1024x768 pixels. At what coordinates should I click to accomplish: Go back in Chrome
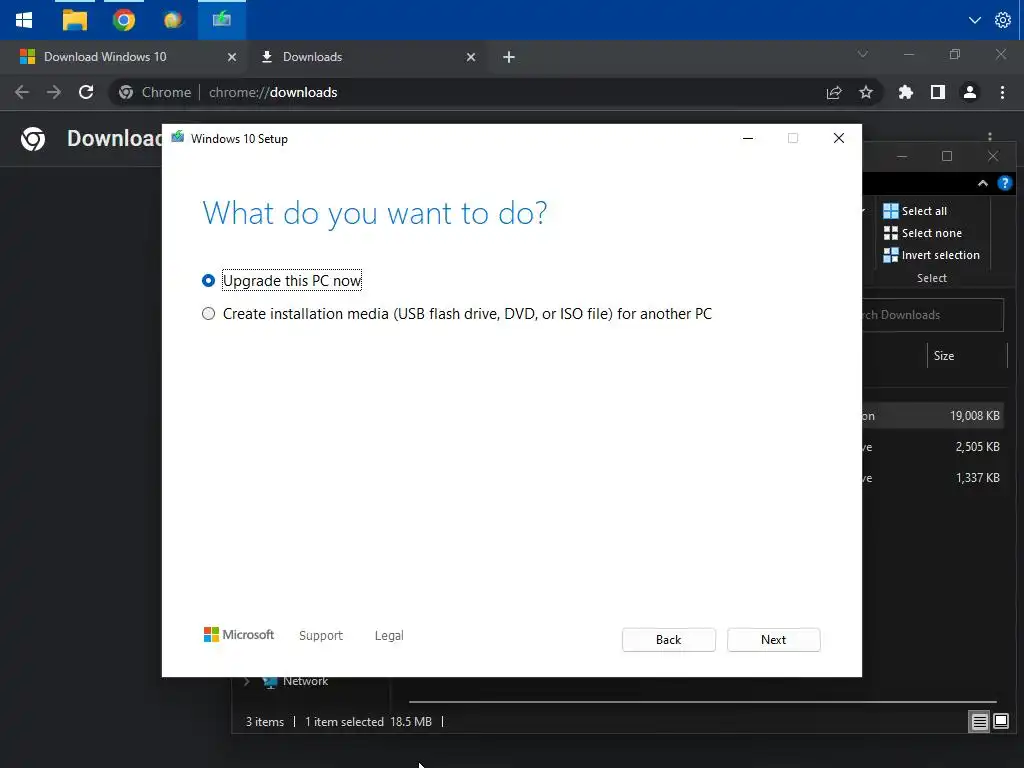22,92
